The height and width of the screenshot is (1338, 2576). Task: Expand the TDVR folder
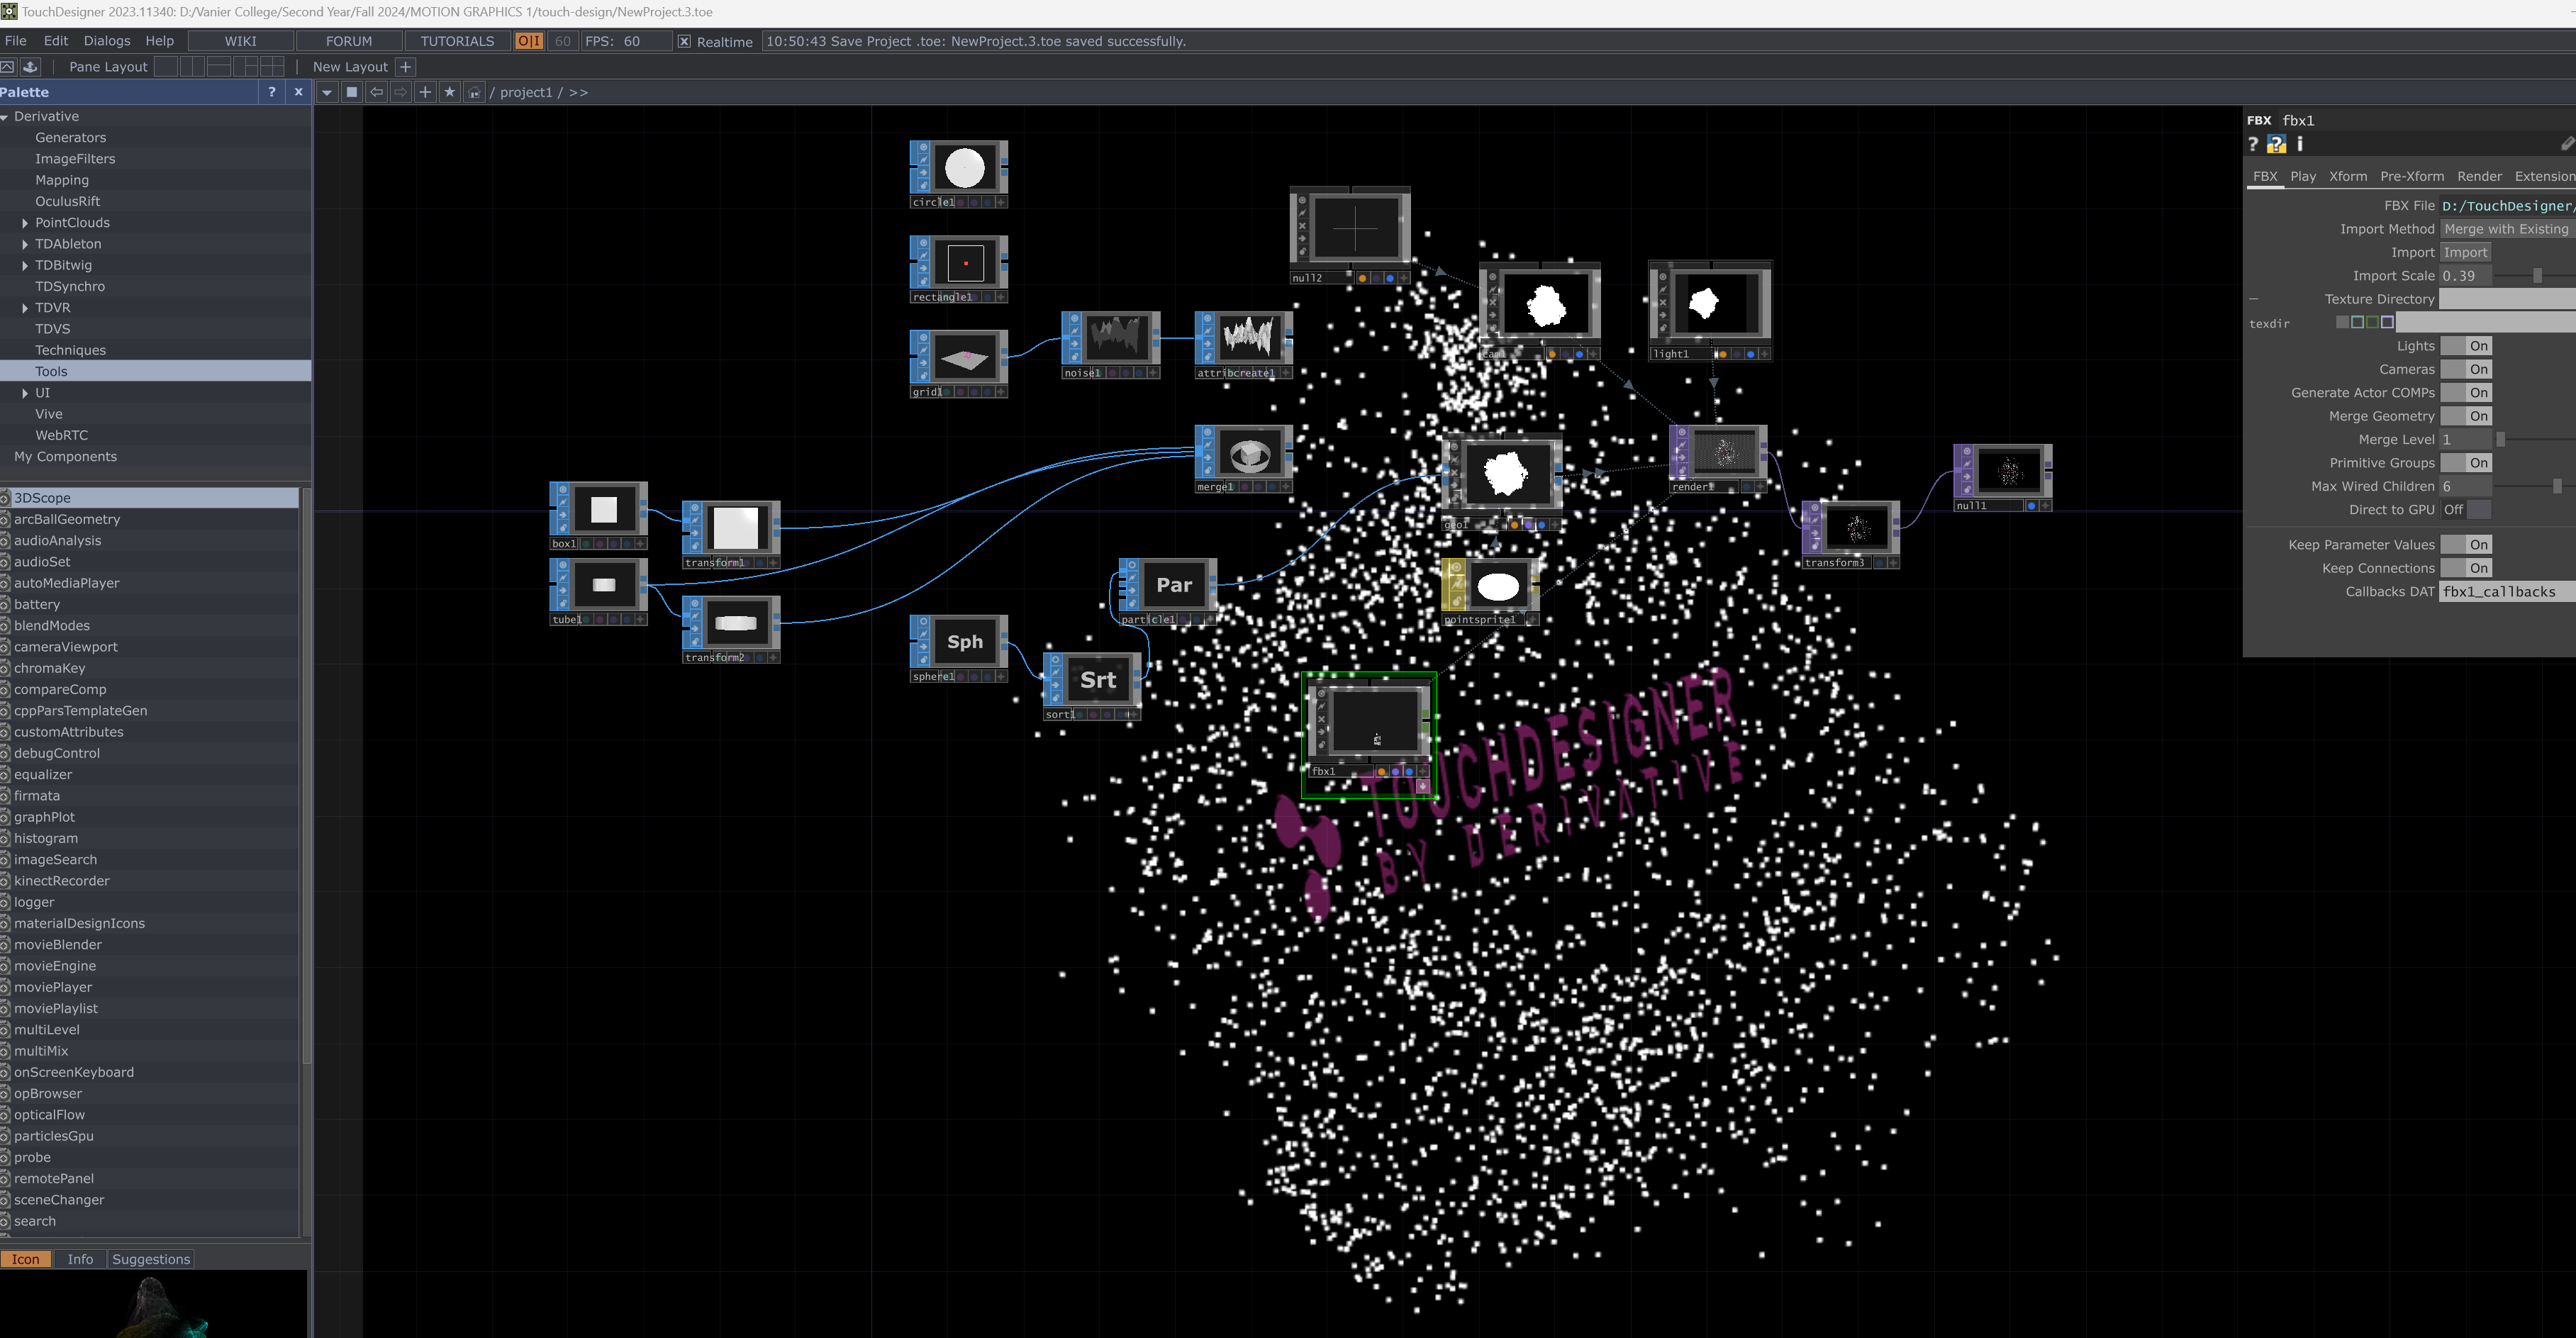[x=25, y=308]
